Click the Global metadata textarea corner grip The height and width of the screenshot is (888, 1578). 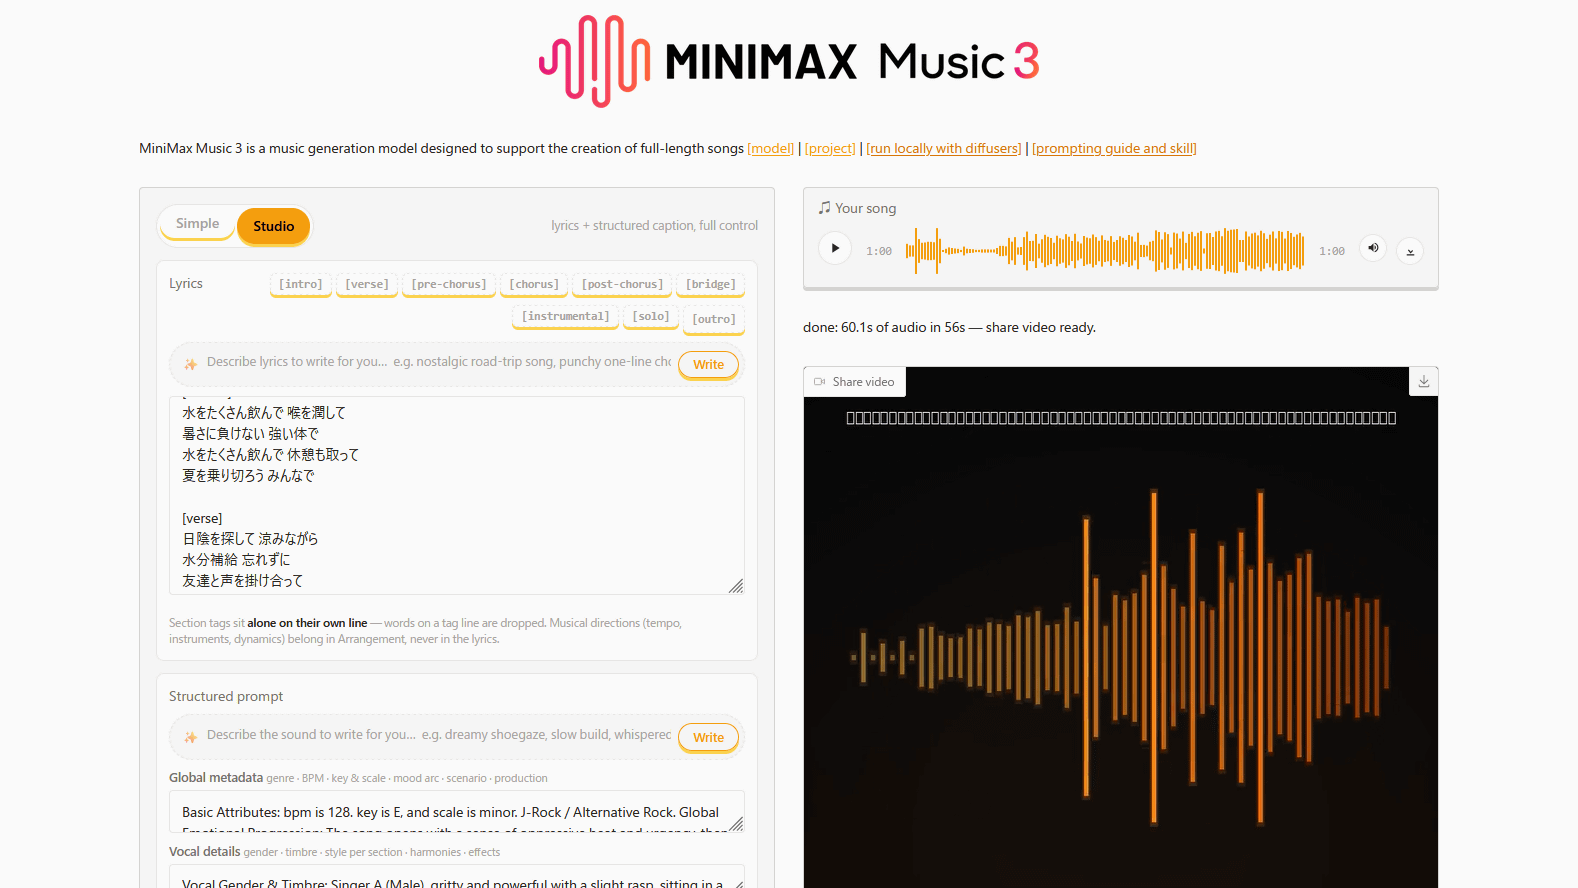(x=736, y=824)
